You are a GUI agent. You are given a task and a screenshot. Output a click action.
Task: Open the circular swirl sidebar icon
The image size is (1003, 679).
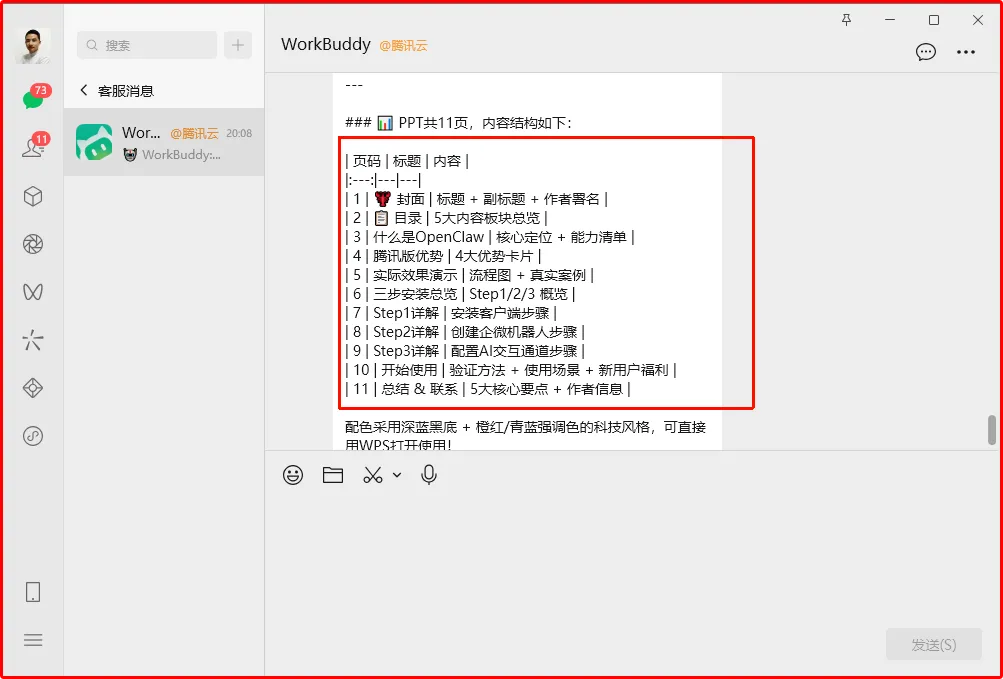[33, 436]
